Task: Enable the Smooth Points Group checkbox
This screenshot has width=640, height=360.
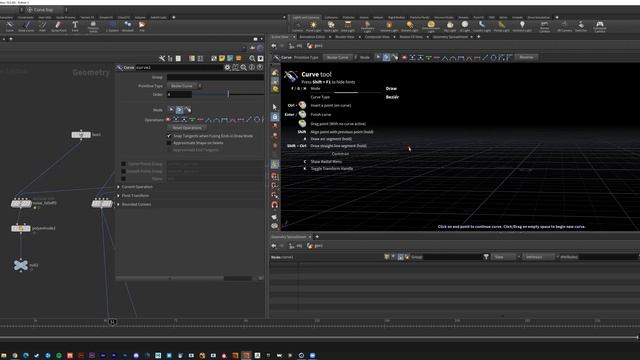Action: (x=123, y=171)
